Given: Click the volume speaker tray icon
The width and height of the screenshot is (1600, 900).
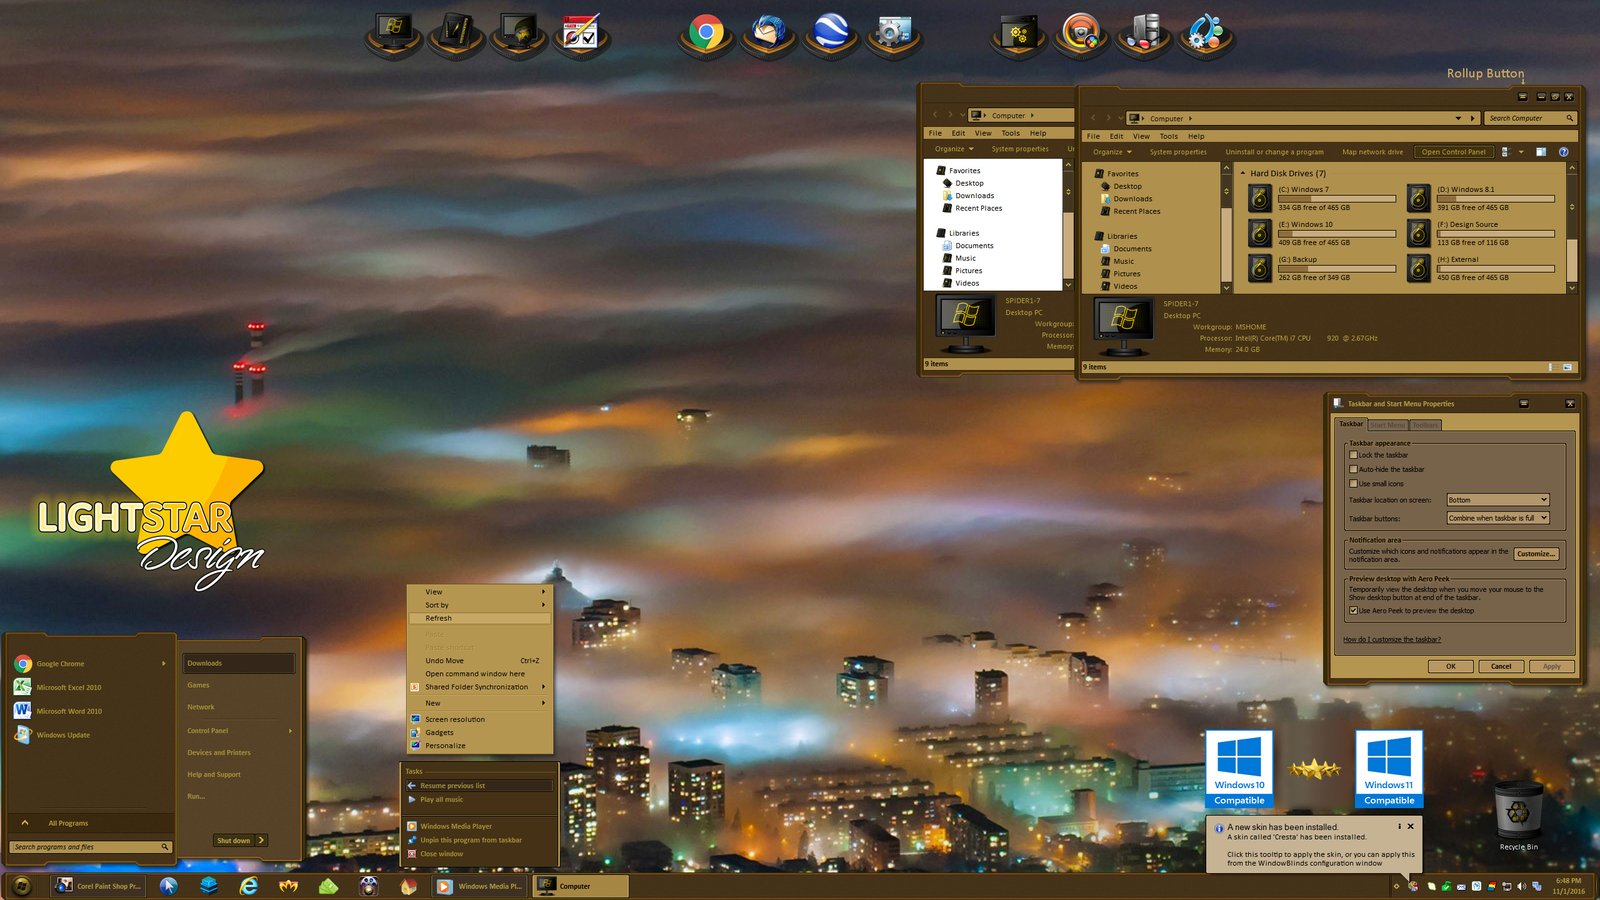Looking at the screenshot, I should (x=1522, y=886).
